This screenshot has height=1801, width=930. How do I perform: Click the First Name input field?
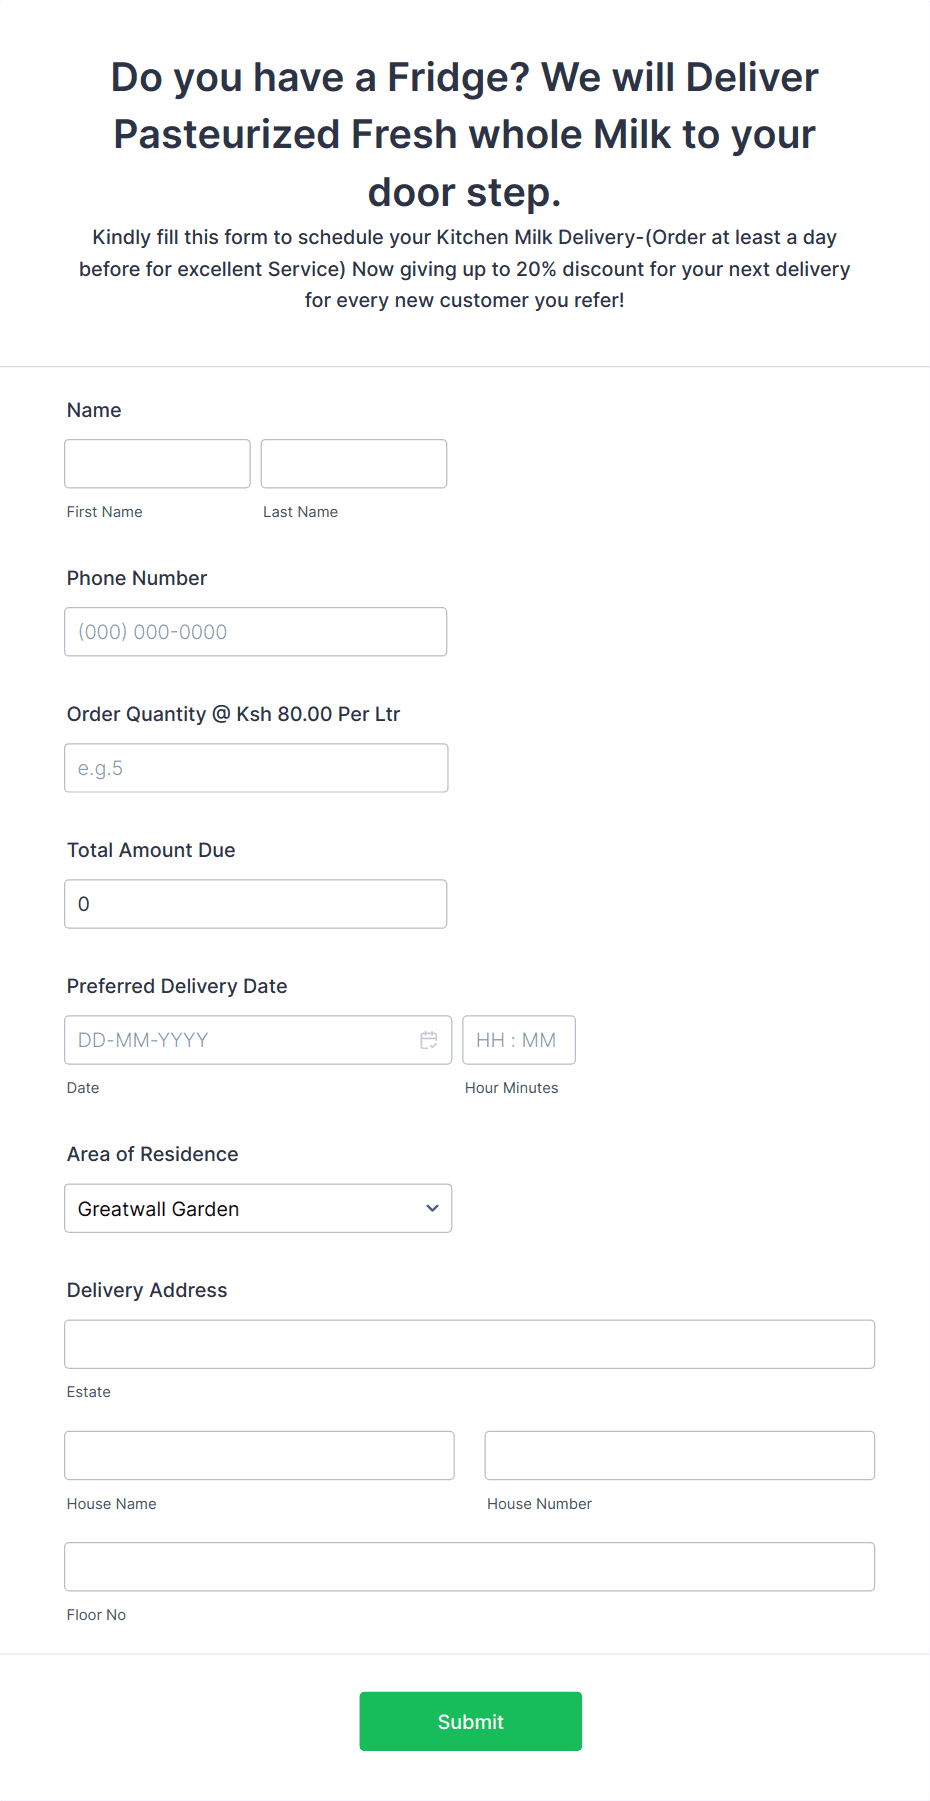pos(156,463)
